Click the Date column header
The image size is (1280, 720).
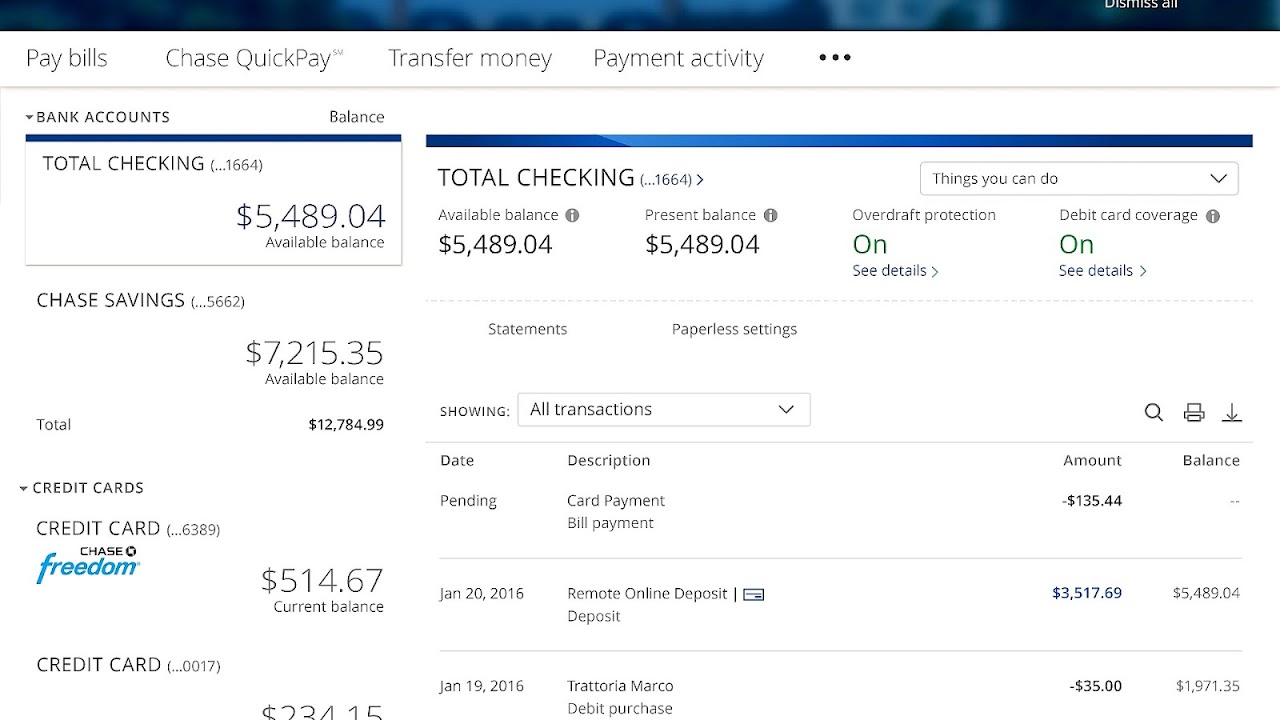457,461
